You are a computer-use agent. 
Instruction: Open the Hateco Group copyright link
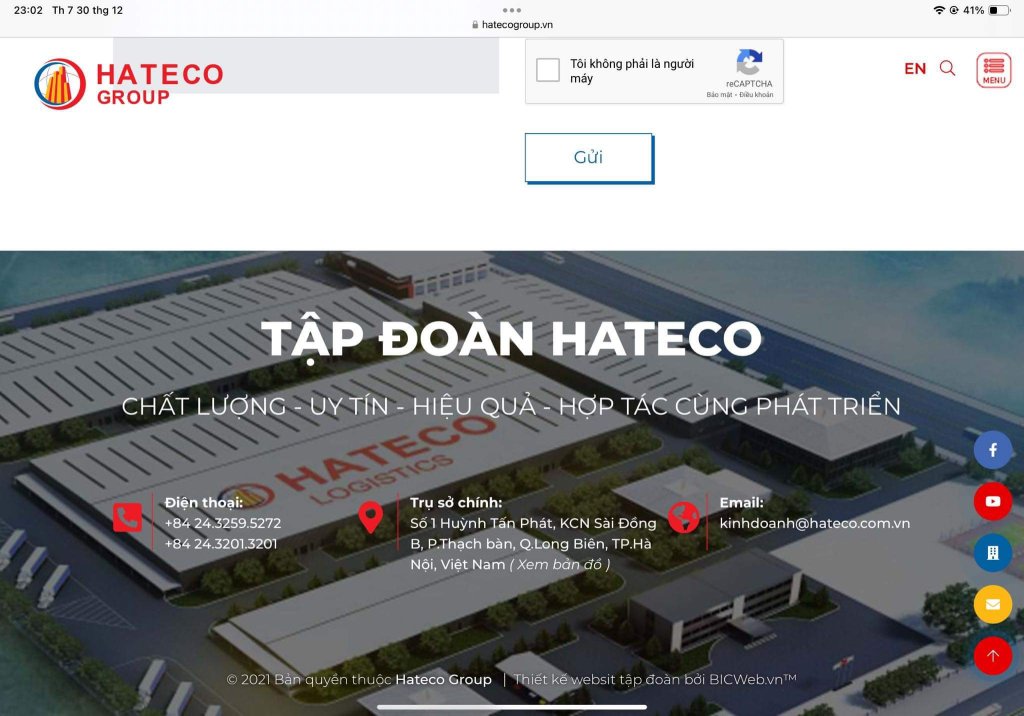(443, 679)
